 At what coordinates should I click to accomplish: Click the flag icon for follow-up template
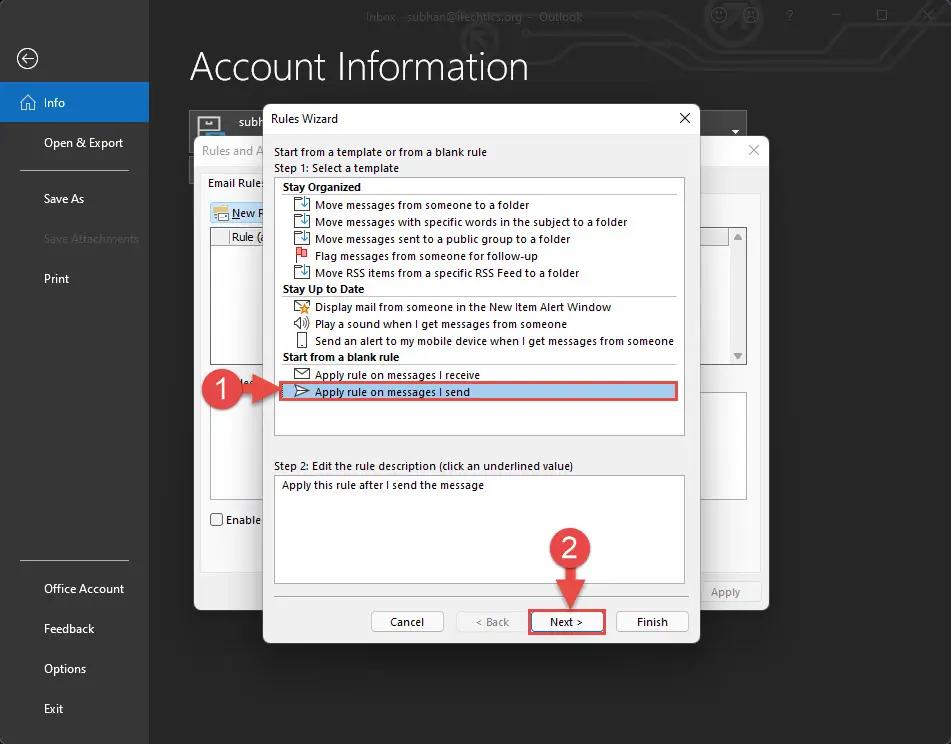[x=301, y=255]
